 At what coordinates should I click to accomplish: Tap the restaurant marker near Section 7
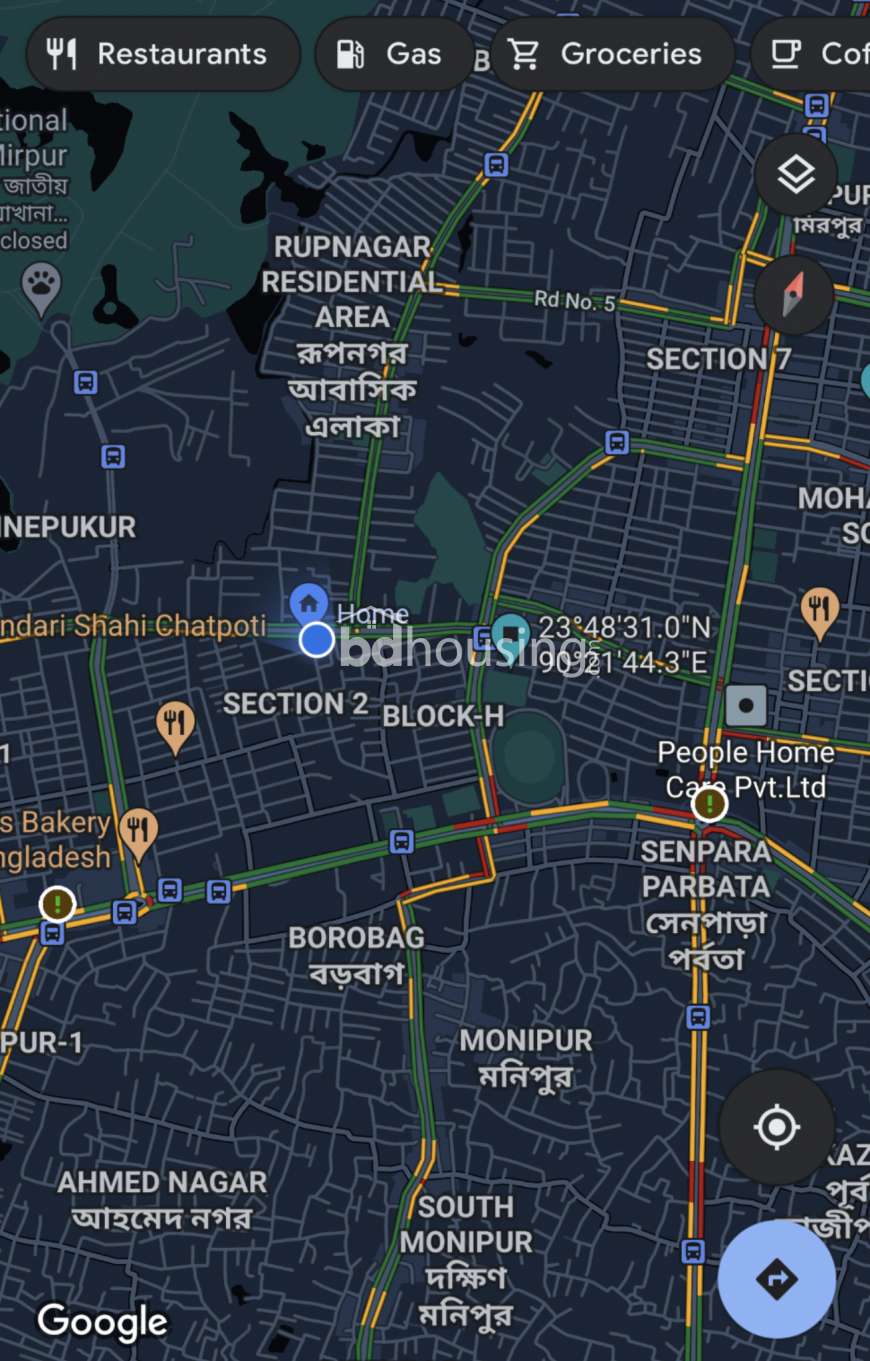click(x=820, y=612)
